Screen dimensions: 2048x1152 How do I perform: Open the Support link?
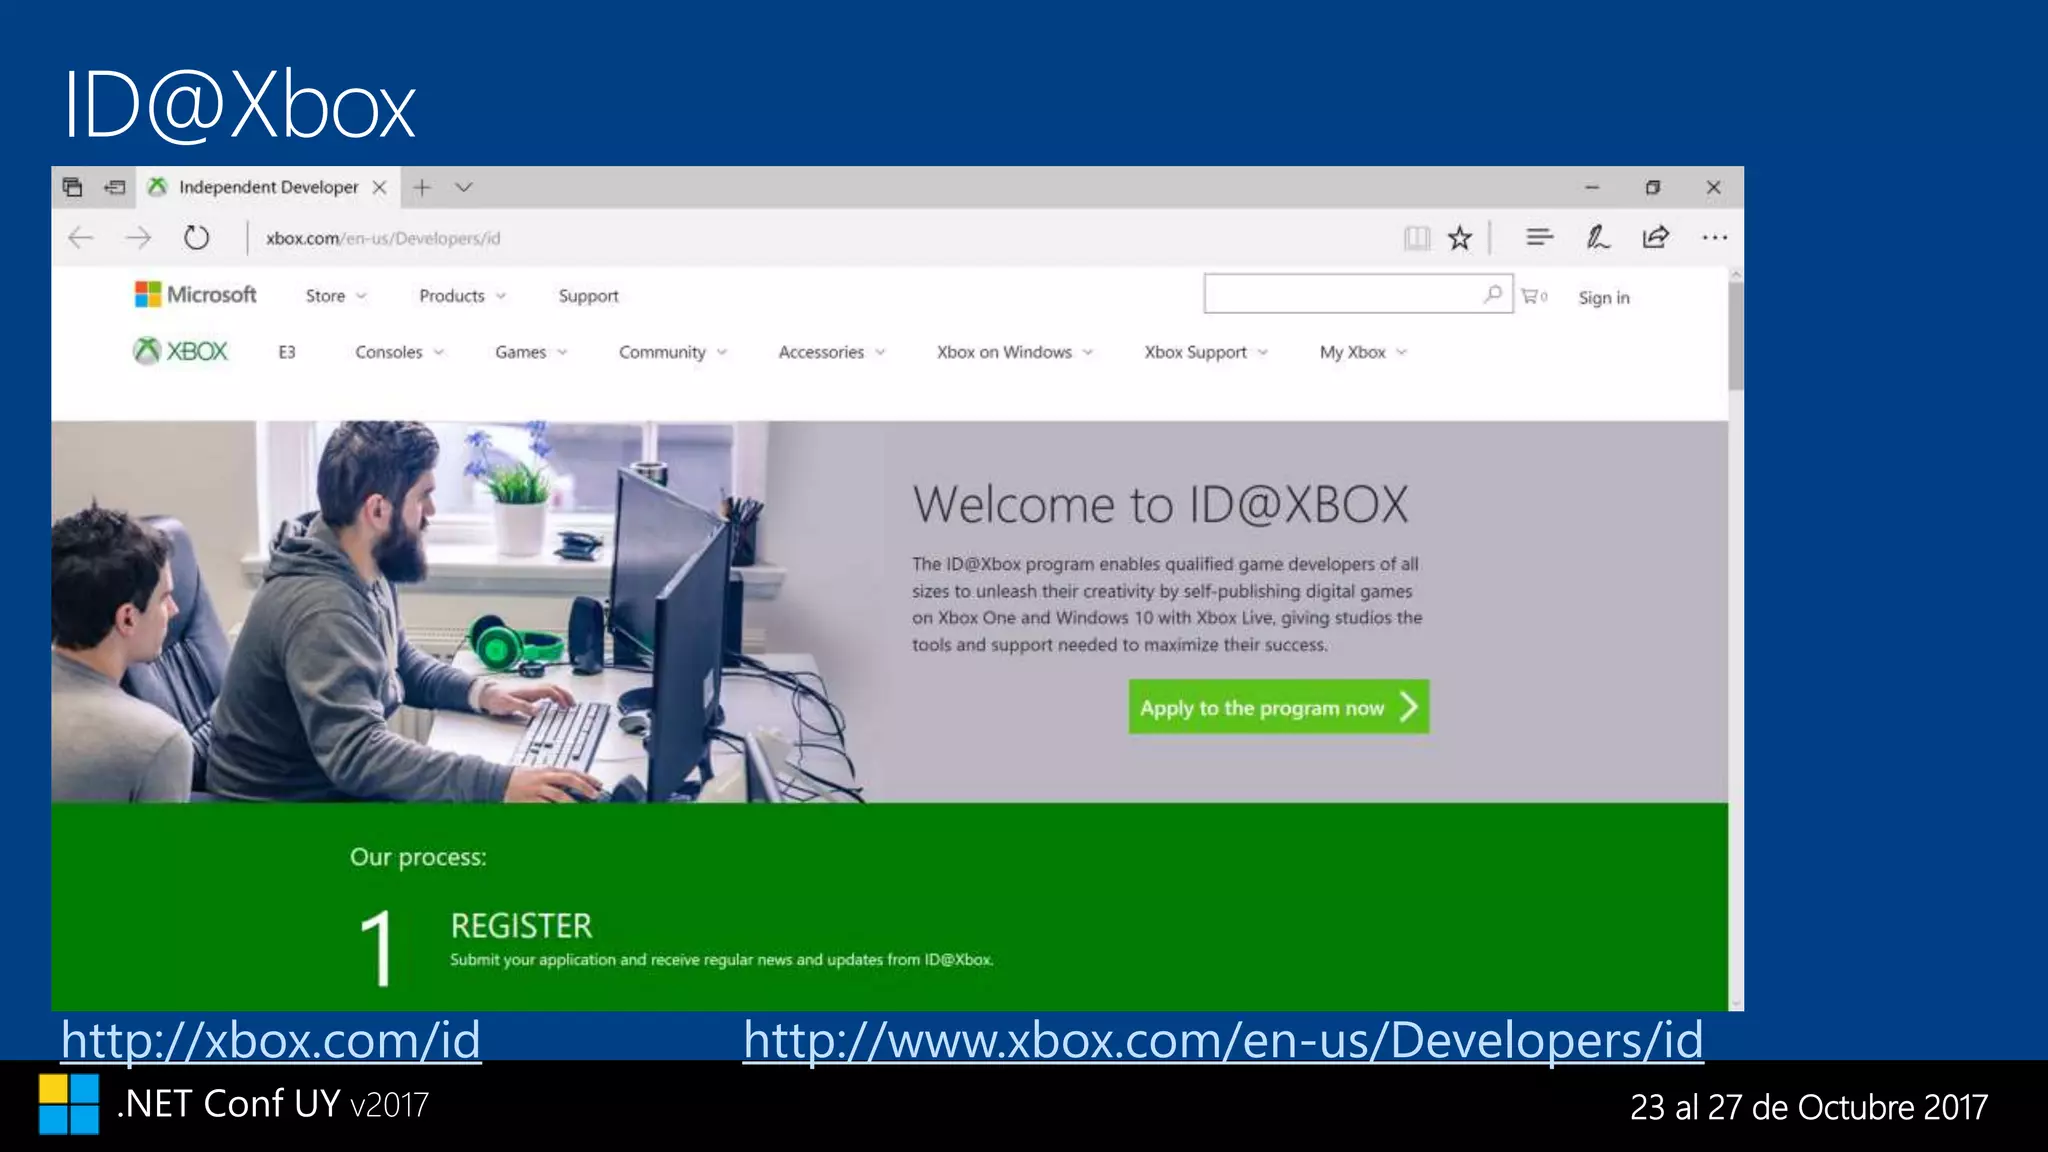click(x=588, y=296)
